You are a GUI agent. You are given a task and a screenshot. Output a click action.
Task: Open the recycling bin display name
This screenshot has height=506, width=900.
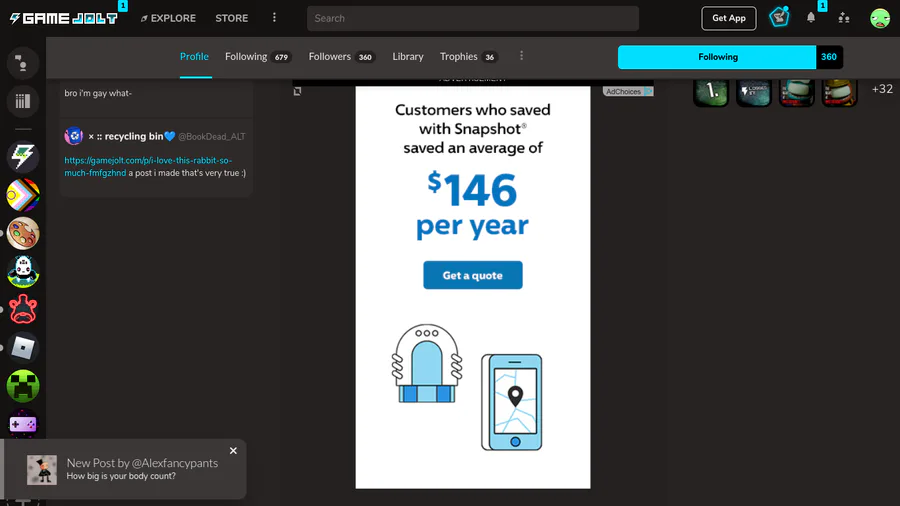pos(131,137)
